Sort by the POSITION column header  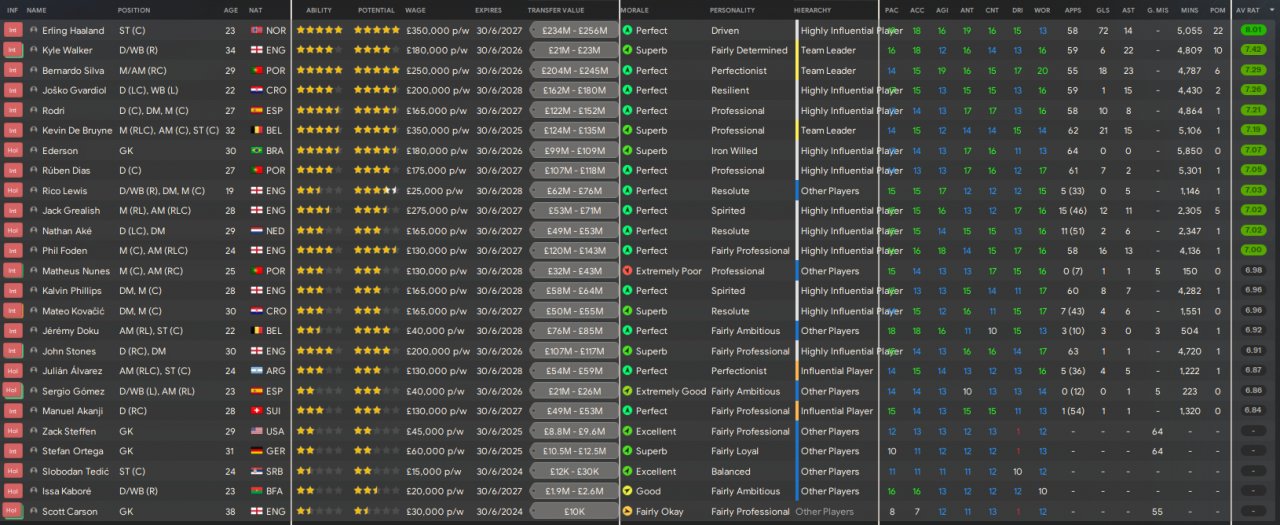tap(134, 10)
